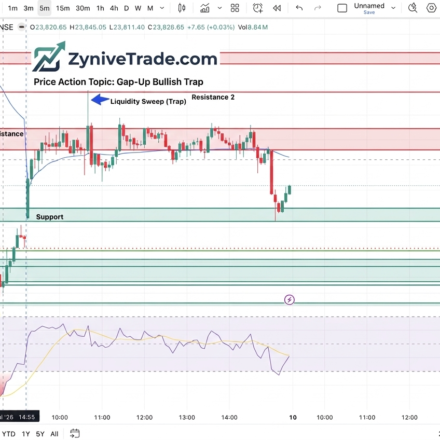Image resolution: width=440 pixels, height=440 pixels.
Task: Switch to 1h timeframe
Action: coord(100,8)
